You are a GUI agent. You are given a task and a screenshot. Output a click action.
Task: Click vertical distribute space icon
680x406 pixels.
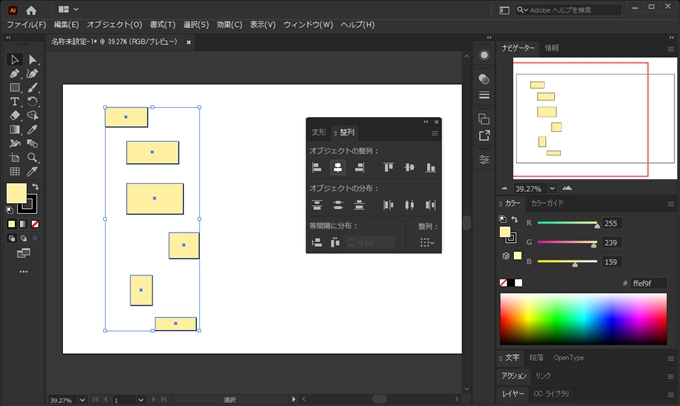point(317,242)
